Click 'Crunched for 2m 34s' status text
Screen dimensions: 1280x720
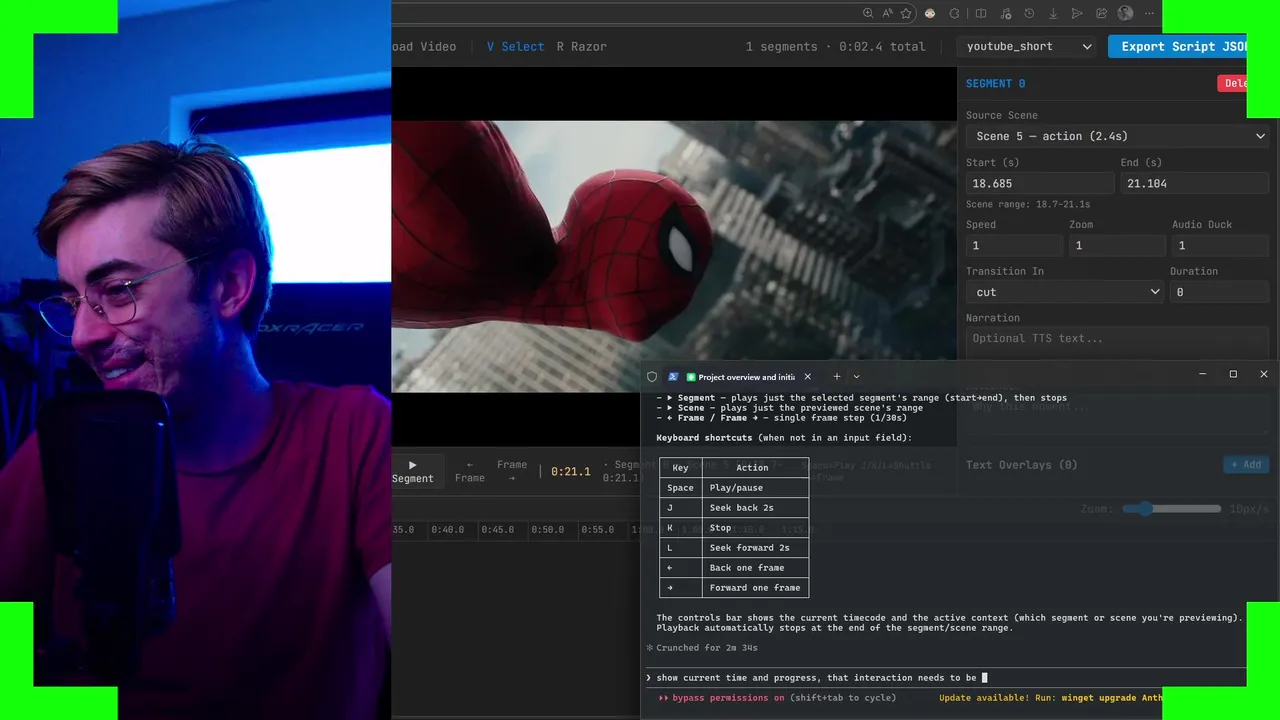tap(707, 648)
